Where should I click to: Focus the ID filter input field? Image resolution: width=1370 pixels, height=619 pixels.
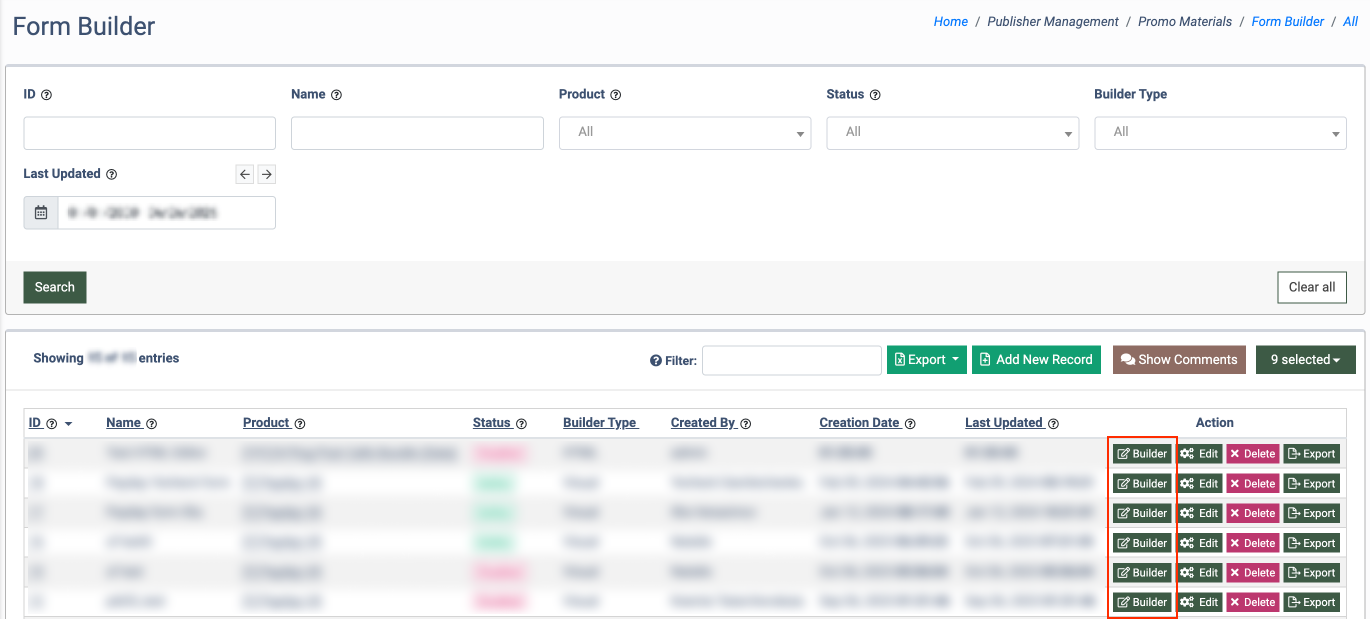[149, 133]
